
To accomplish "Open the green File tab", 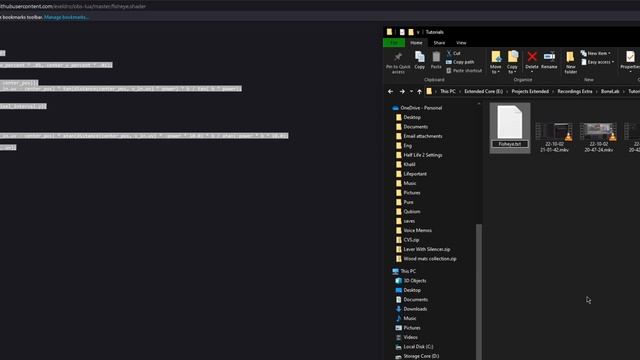I will click(x=394, y=43).
